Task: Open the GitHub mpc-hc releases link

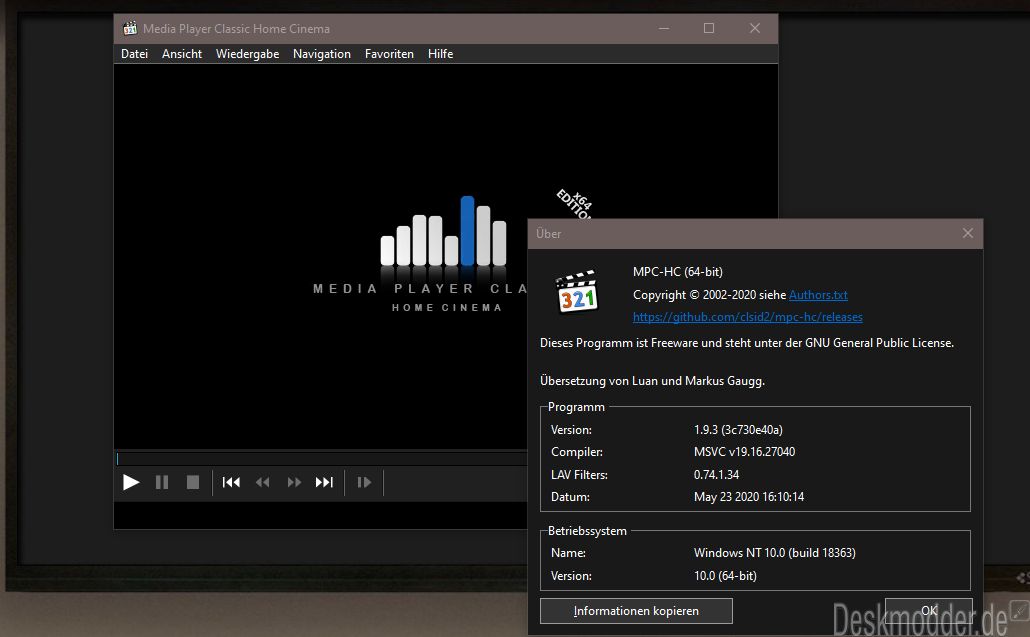Action: 748,317
